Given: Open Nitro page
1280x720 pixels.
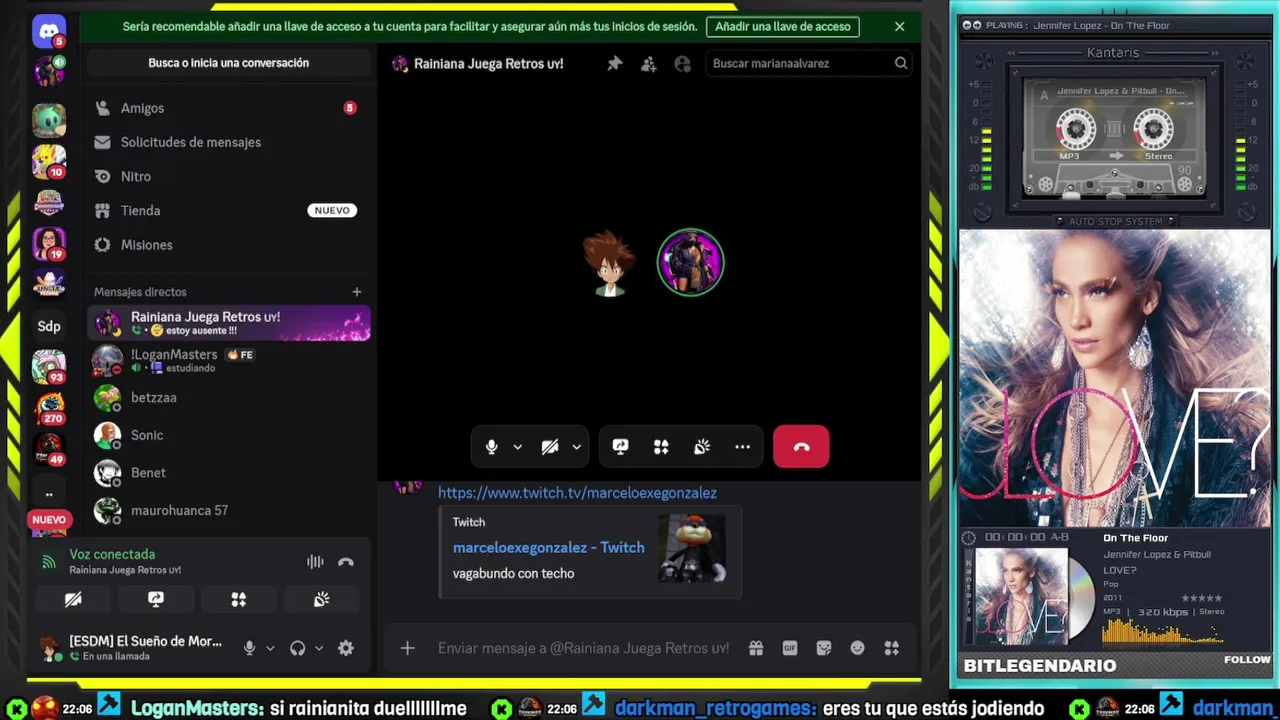Looking at the screenshot, I should (229, 176).
